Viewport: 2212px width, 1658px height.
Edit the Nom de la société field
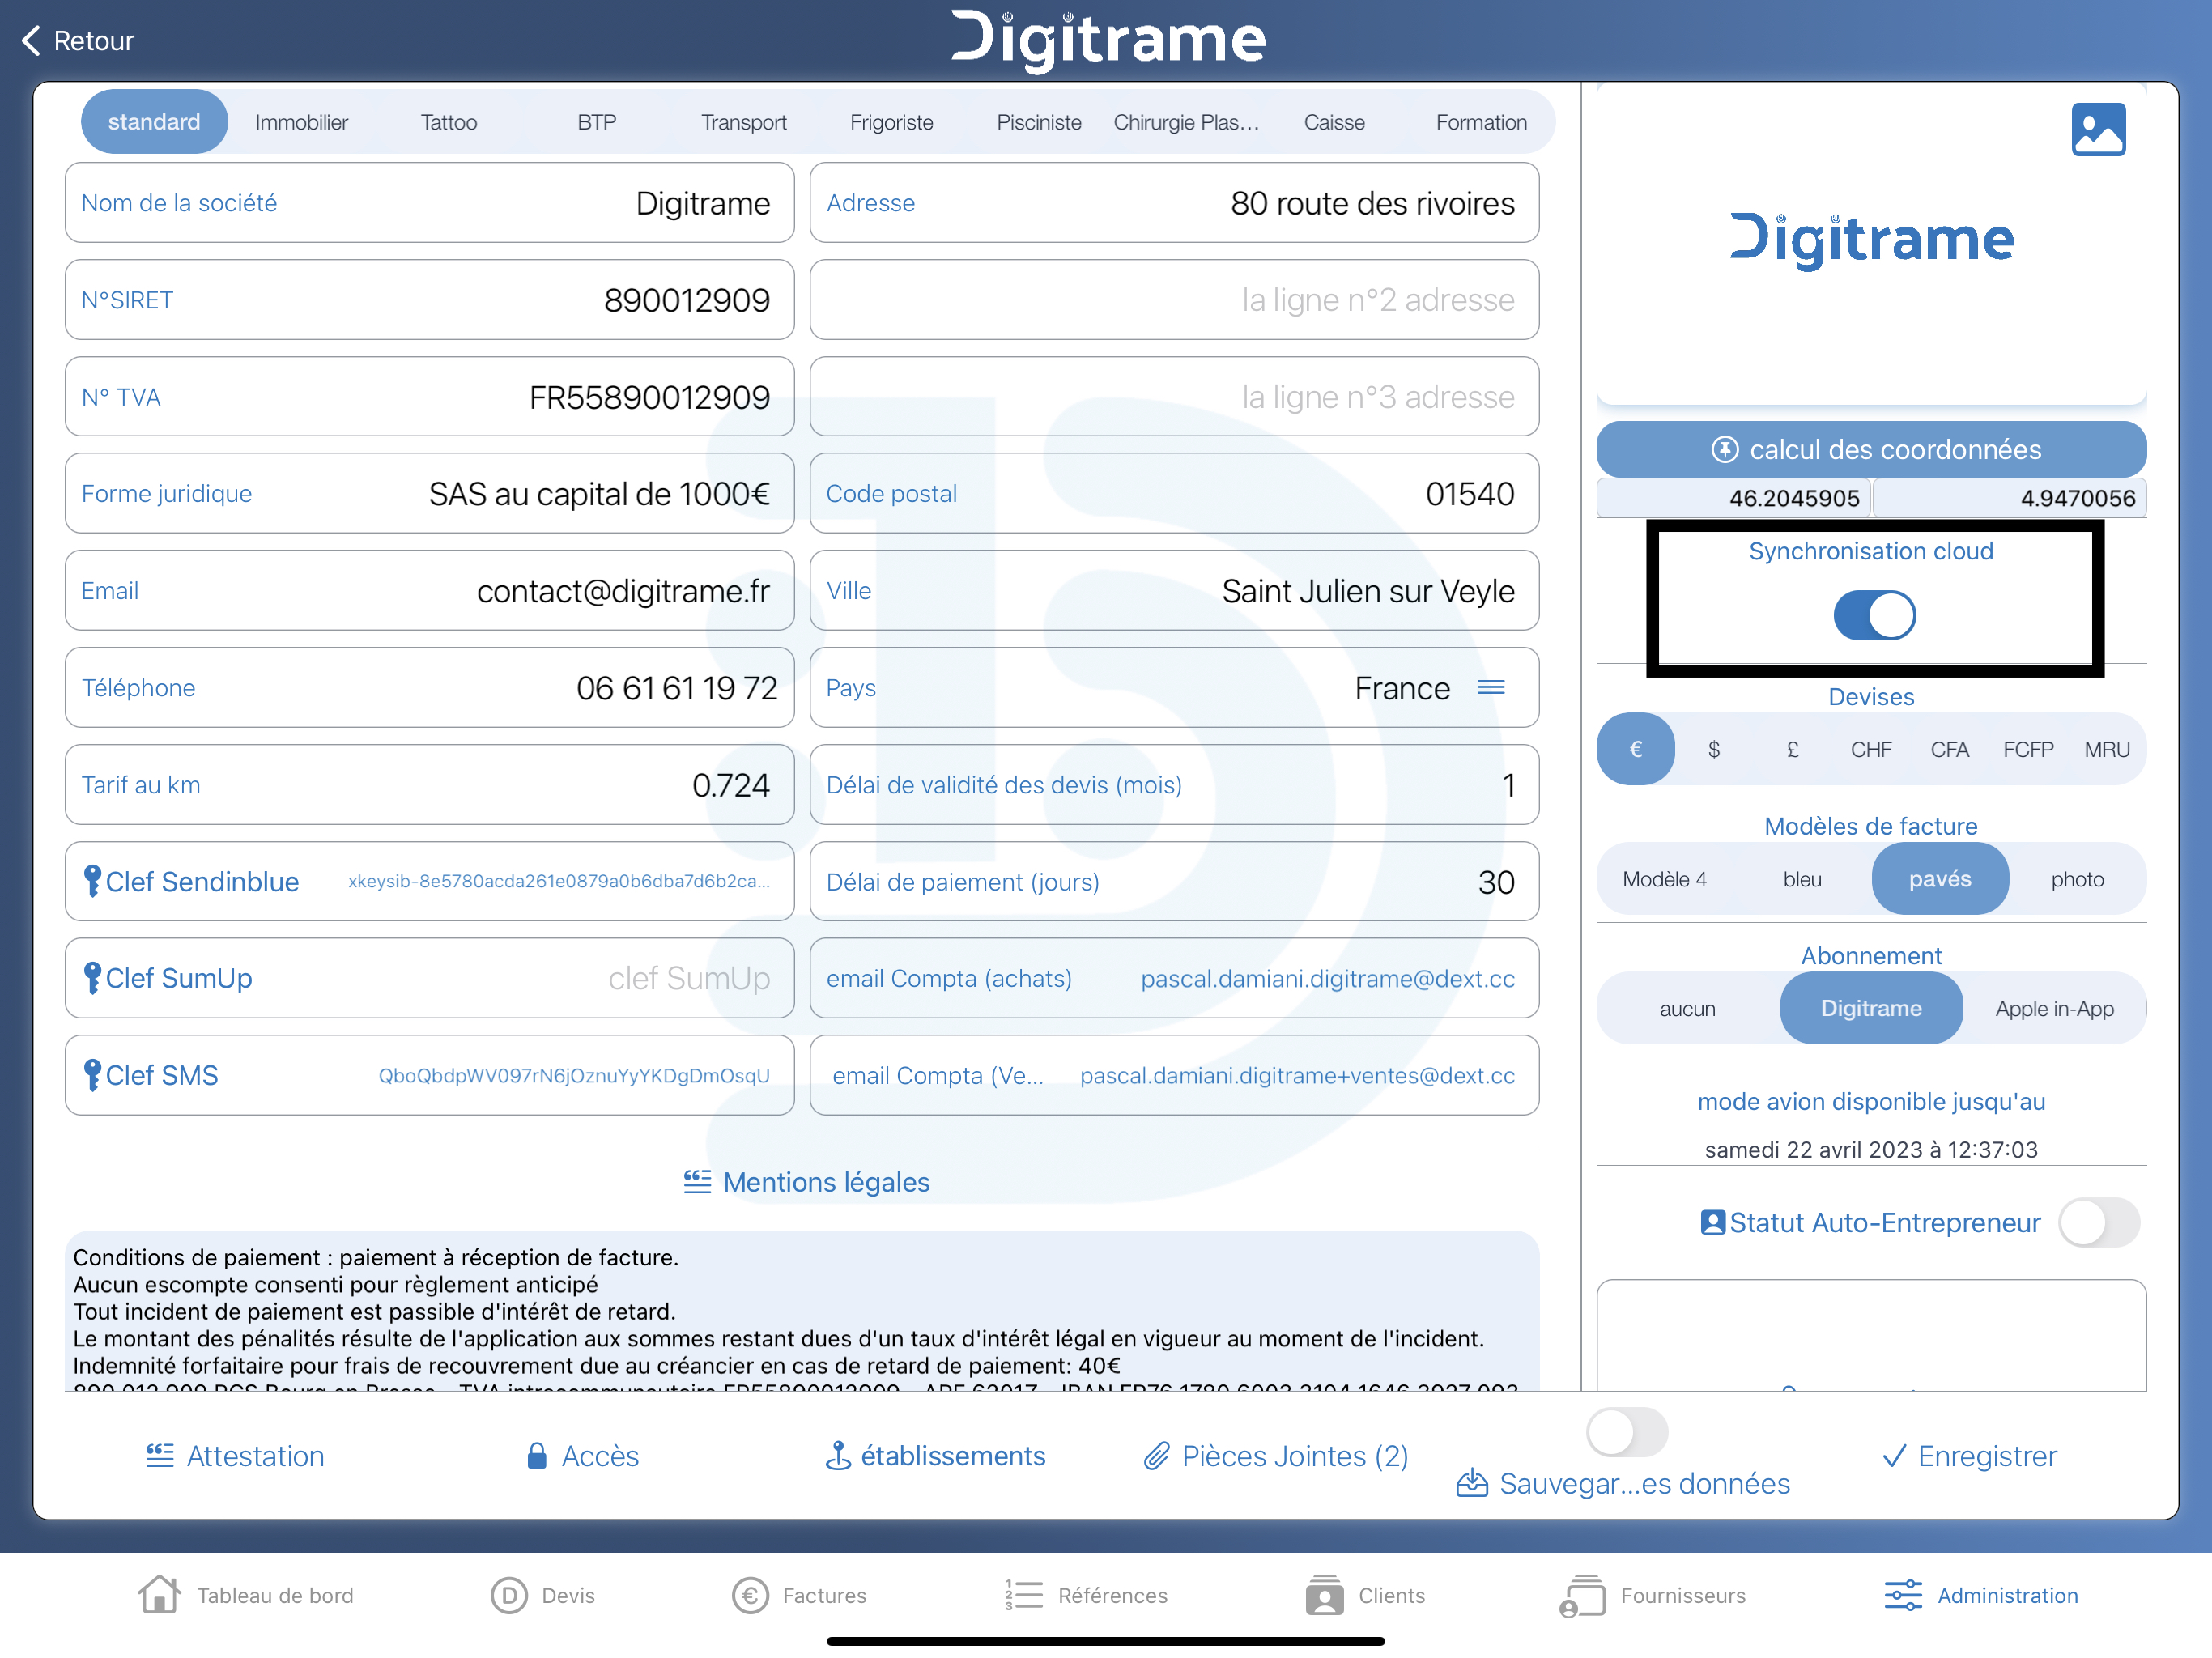point(430,203)
